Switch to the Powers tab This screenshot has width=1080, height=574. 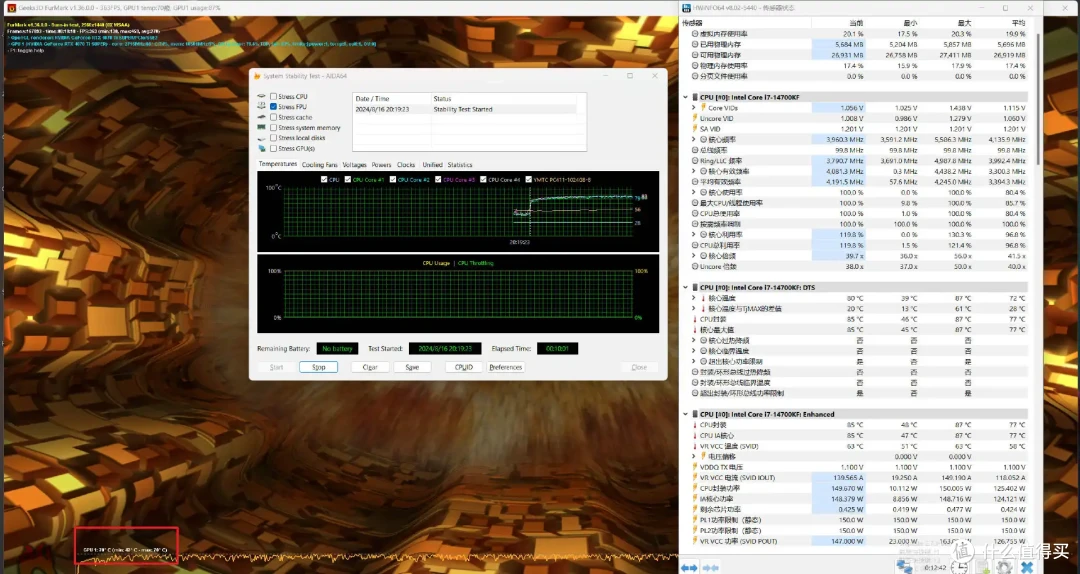(381, 165)
